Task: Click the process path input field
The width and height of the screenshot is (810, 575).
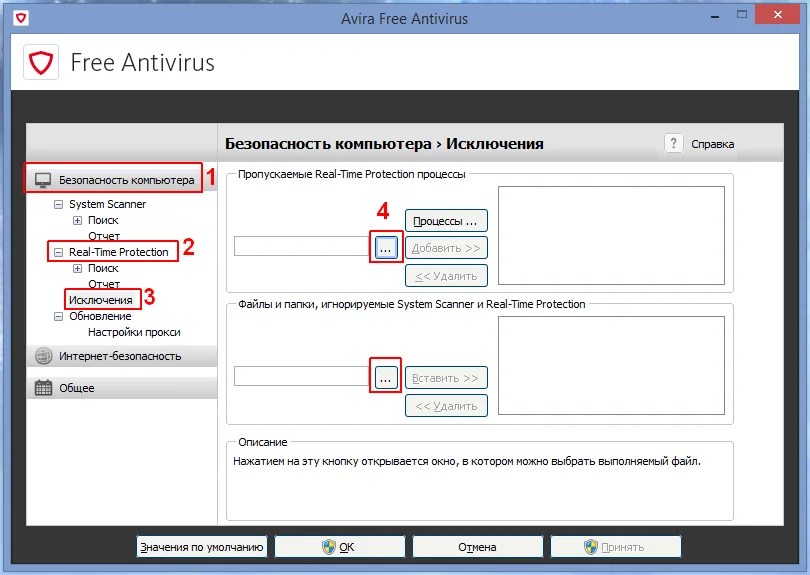Action: tap(301, 246)
